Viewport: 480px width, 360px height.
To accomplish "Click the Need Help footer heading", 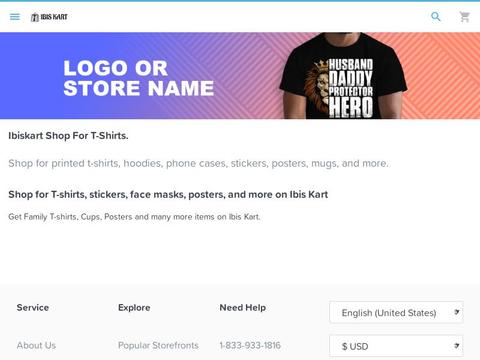I will pos(243,307).
